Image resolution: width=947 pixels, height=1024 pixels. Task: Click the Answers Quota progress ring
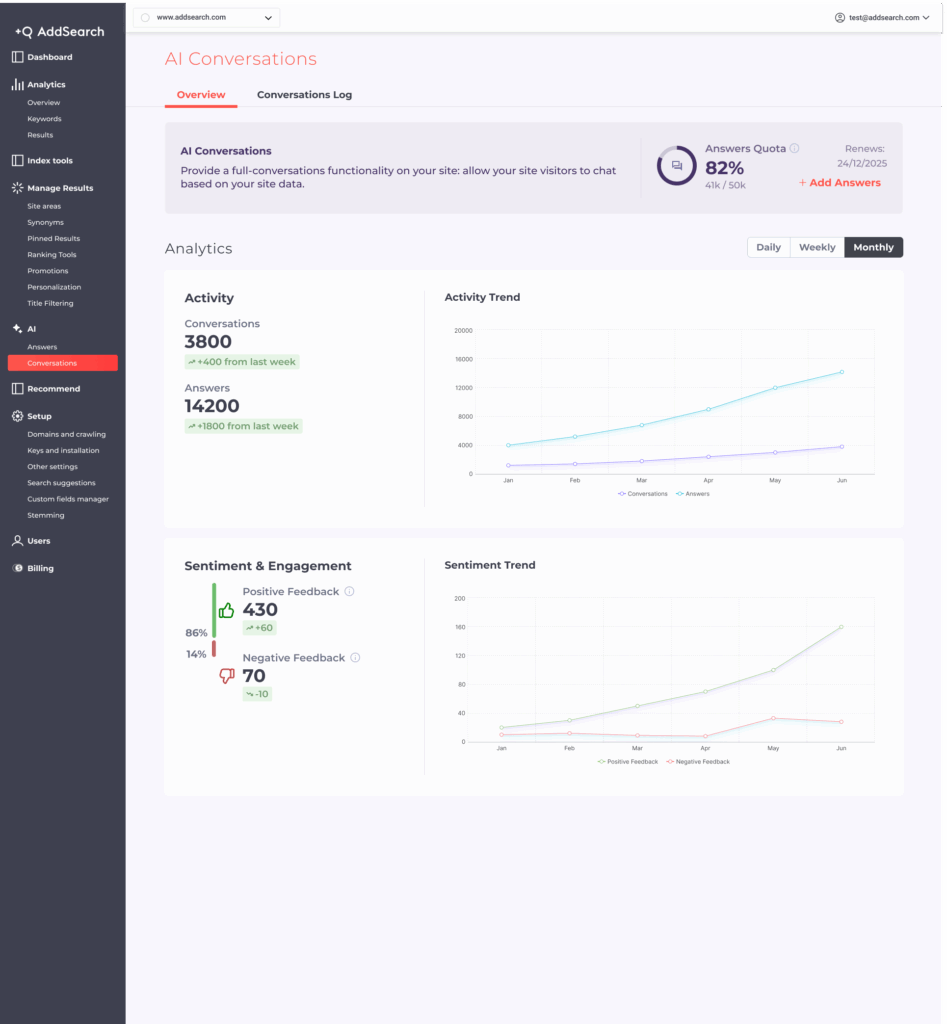coord(677,165)
